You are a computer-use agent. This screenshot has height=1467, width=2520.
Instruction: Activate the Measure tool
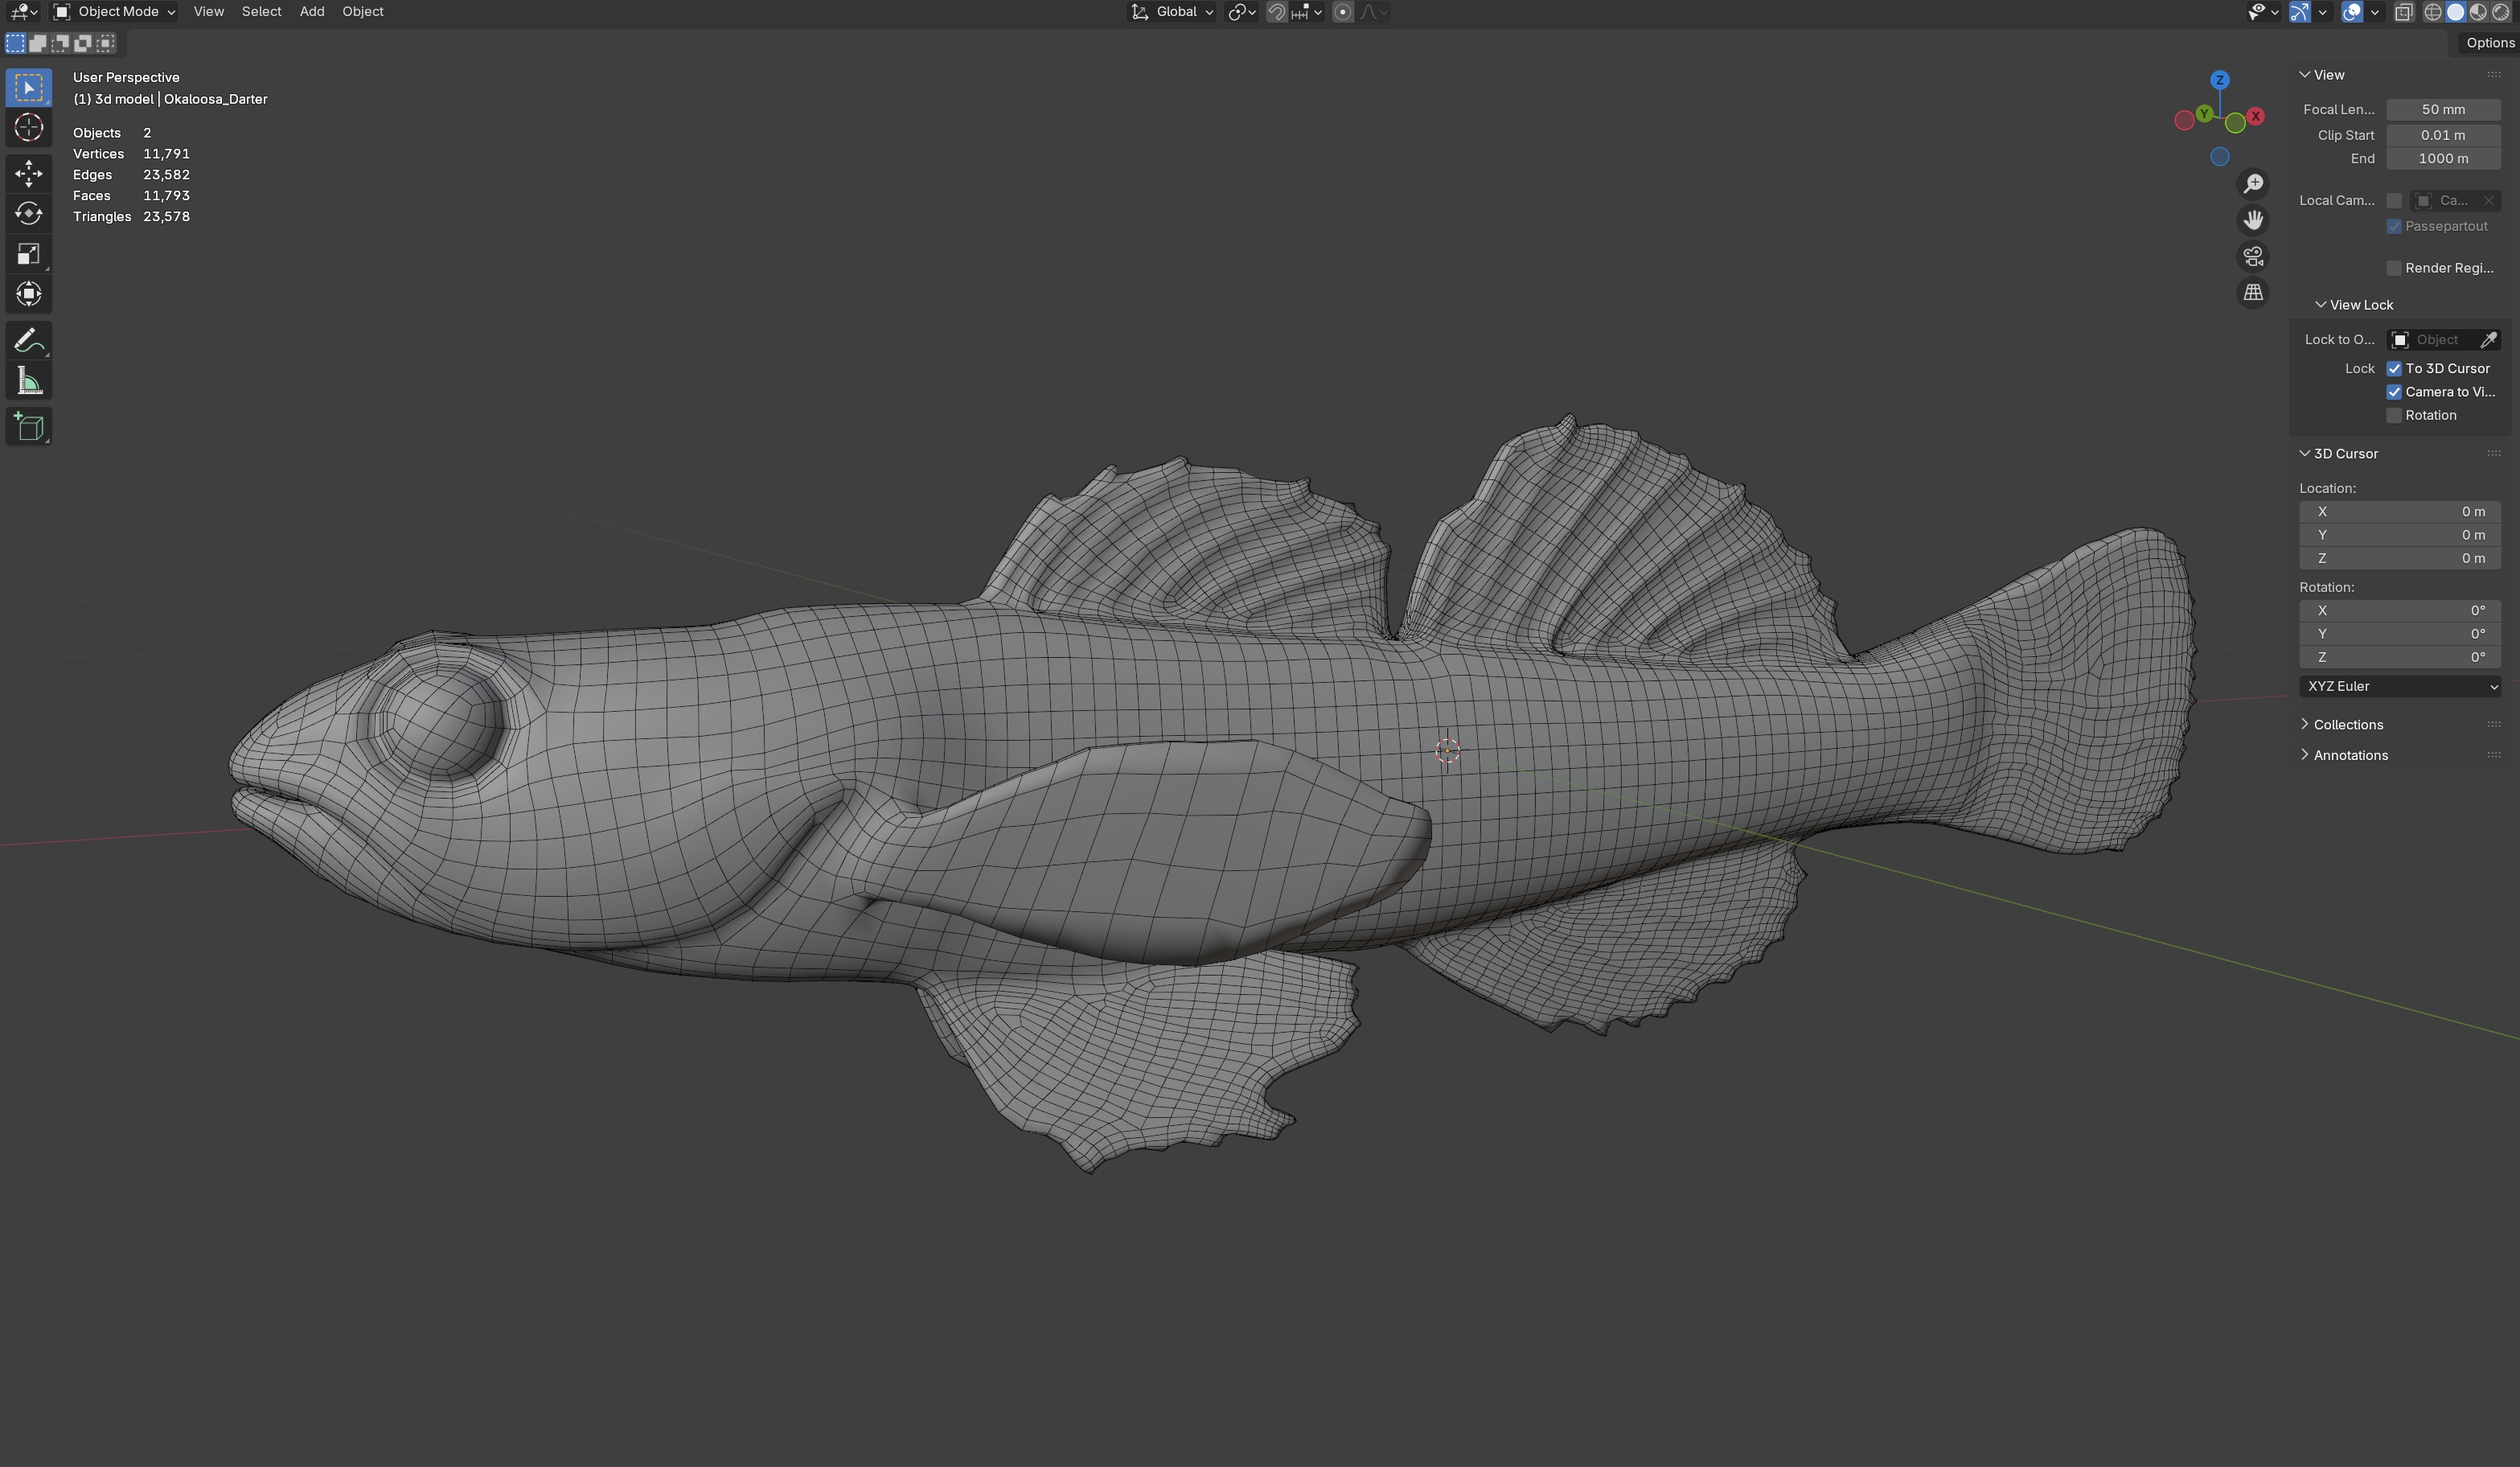pyautogui.click(x=28, y=381)
